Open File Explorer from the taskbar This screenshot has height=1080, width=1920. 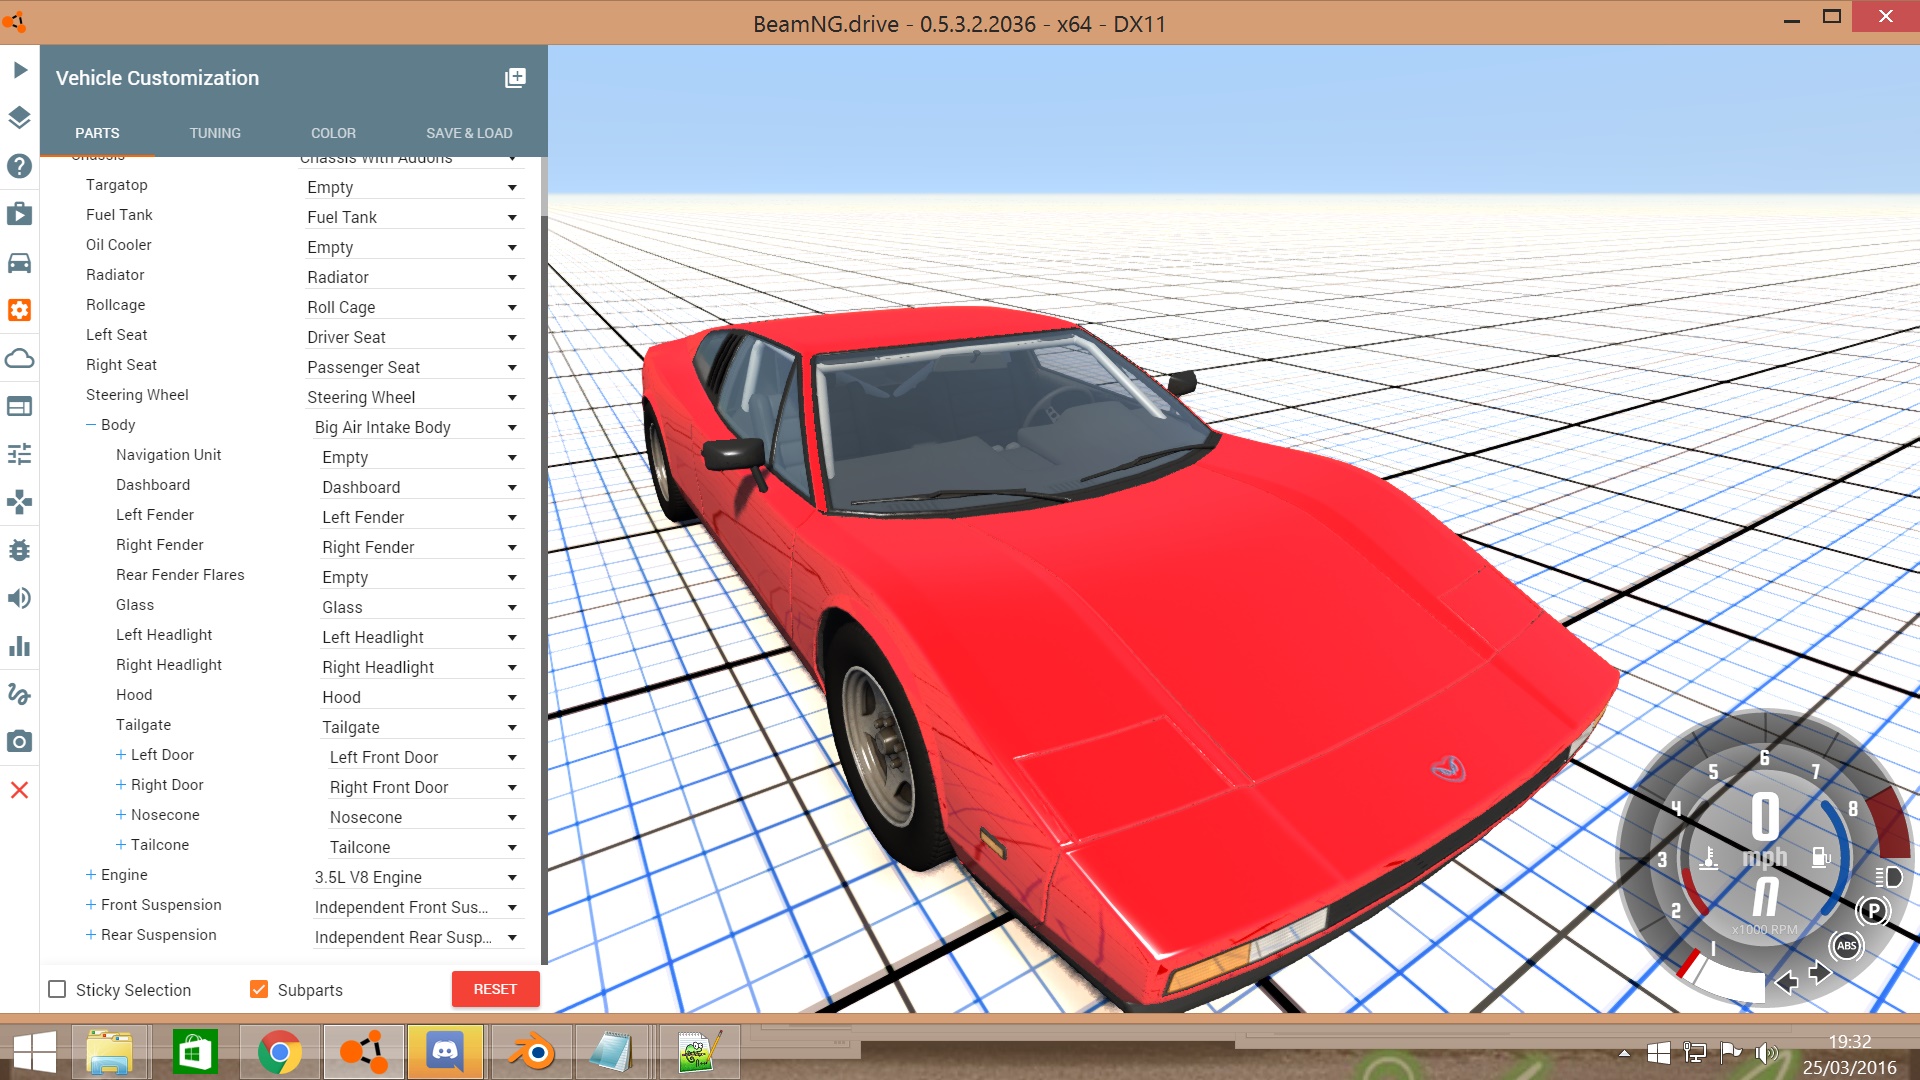coord(109,1052)
